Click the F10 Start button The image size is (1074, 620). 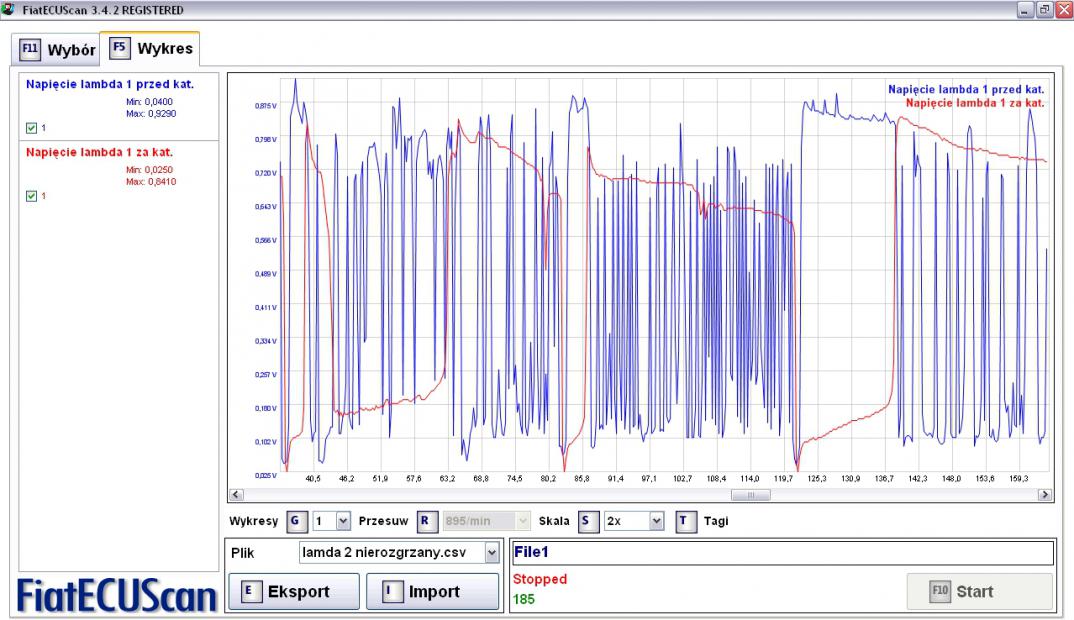[x=979, y=591]
